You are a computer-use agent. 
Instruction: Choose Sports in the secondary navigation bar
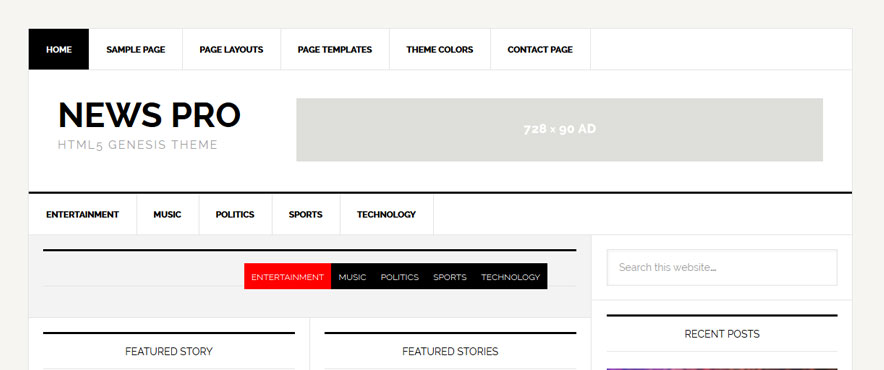(306, 214)
